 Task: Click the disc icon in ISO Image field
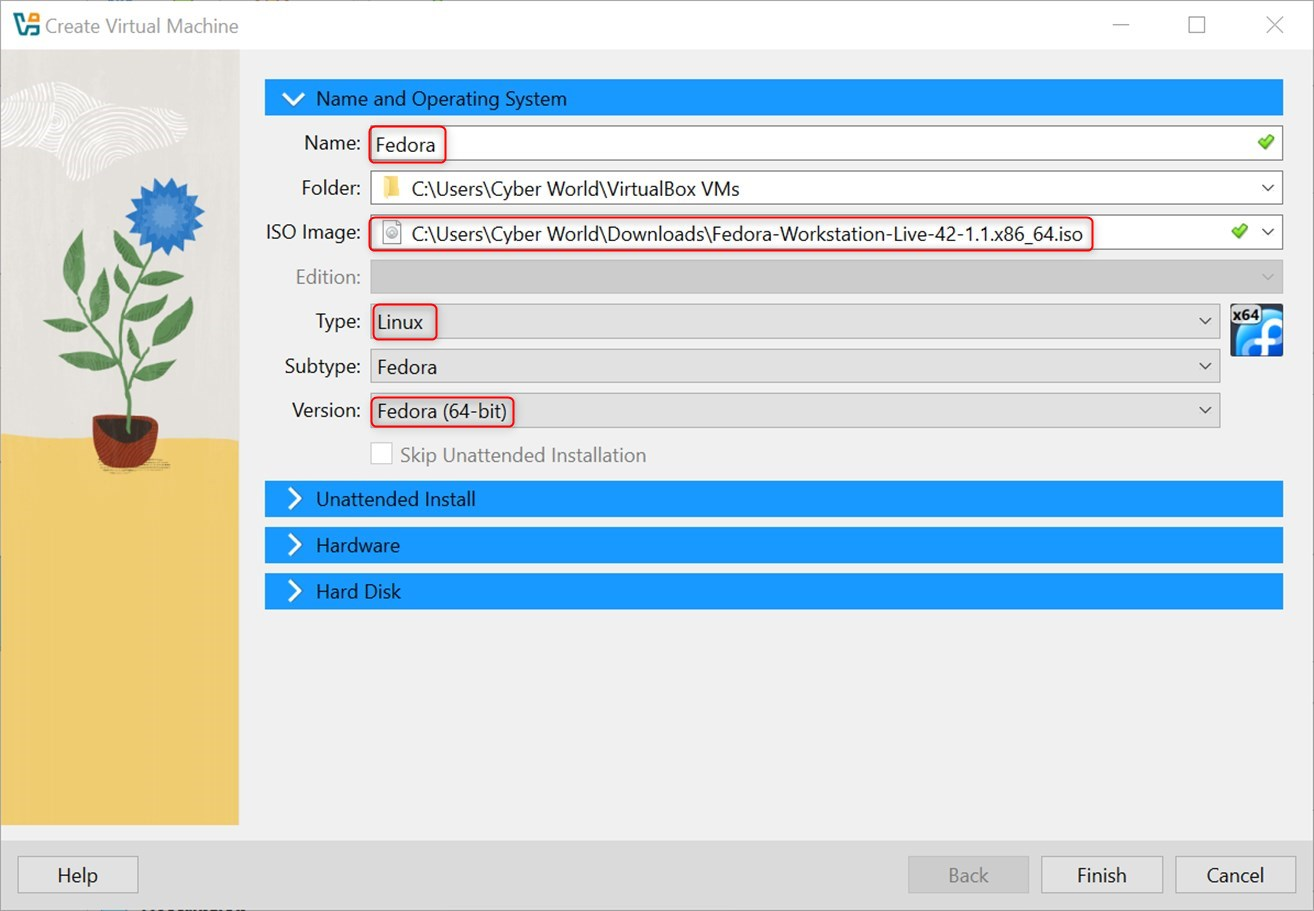coord(392,232)
